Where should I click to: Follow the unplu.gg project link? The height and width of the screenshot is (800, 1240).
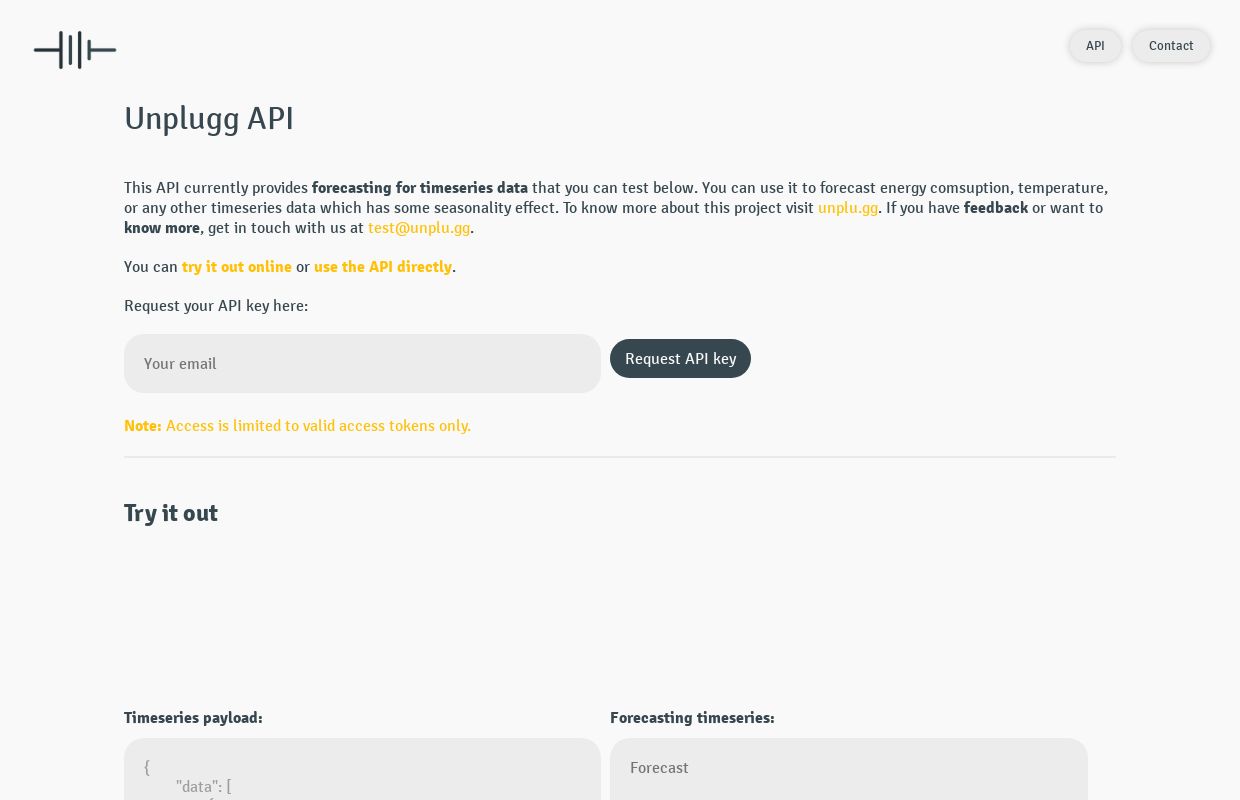[848, 208]
